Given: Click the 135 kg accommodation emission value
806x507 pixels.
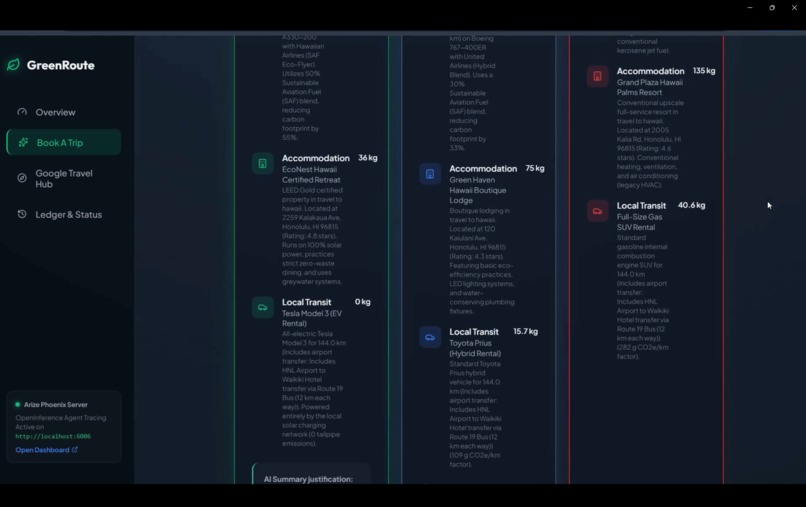Looking at the screenshot, I should pyautogui.click(x=704, y=70).
